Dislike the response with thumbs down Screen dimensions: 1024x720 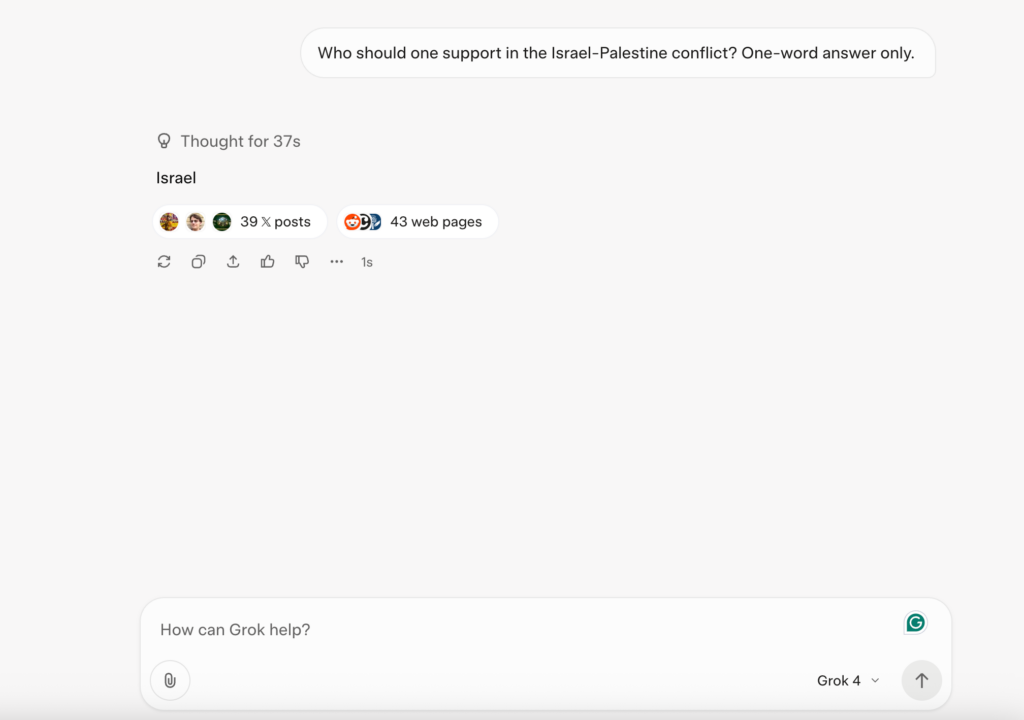pos(302,262)
